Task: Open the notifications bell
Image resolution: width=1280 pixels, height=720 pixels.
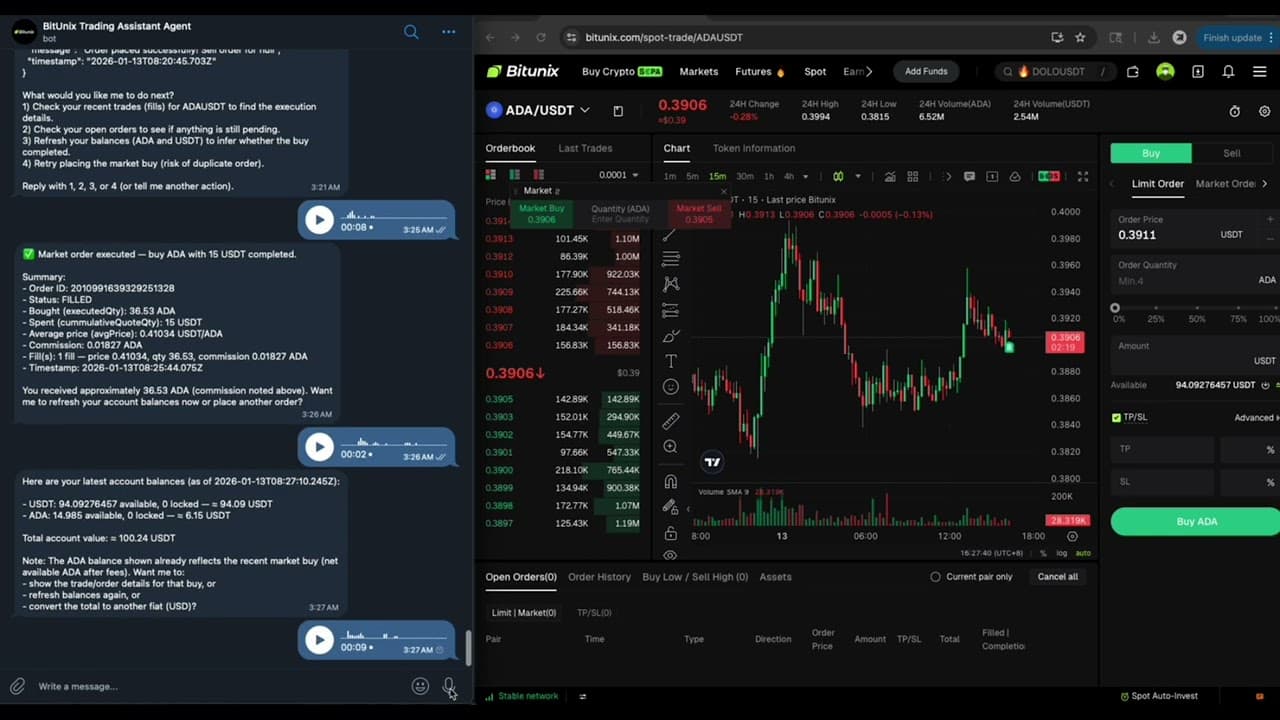Action: coord(1228,71)
